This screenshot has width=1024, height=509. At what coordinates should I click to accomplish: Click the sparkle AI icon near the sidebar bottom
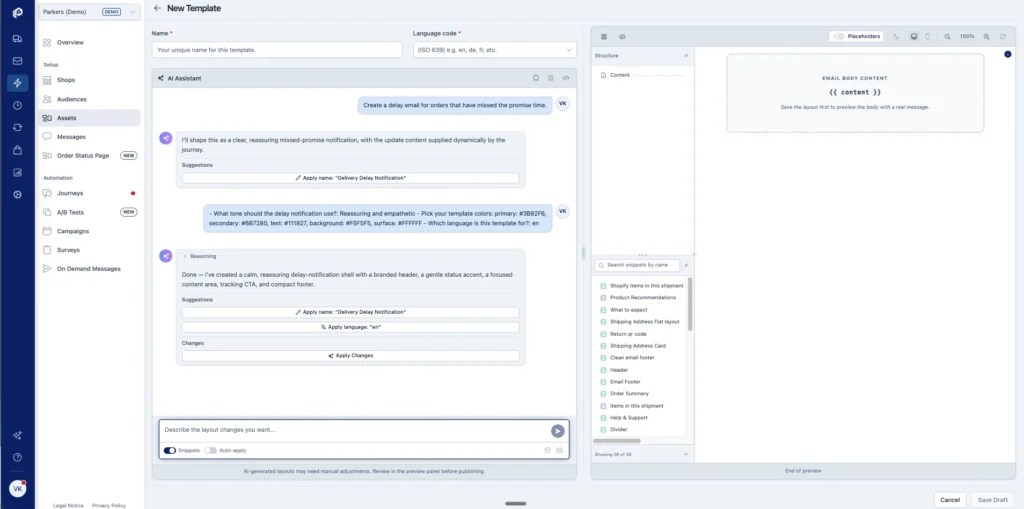[18, 435]
